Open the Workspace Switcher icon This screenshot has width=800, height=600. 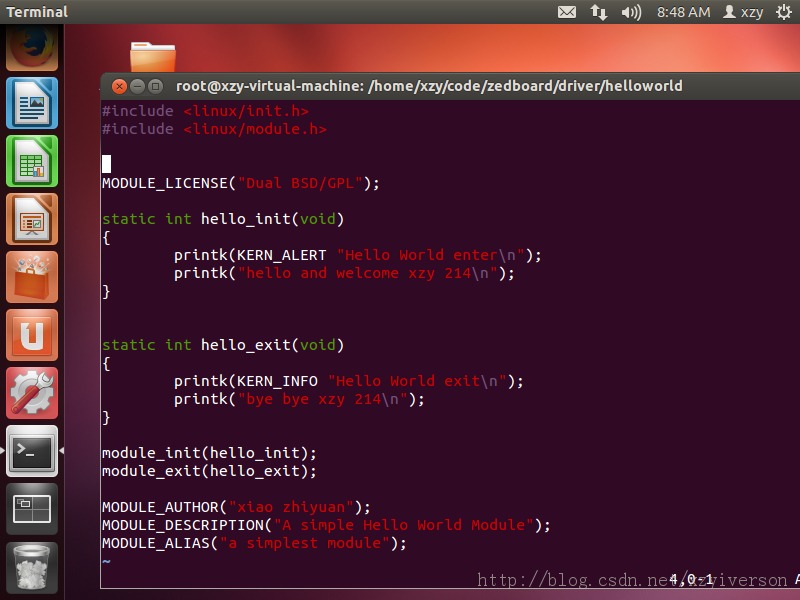[x=32, y=509]
